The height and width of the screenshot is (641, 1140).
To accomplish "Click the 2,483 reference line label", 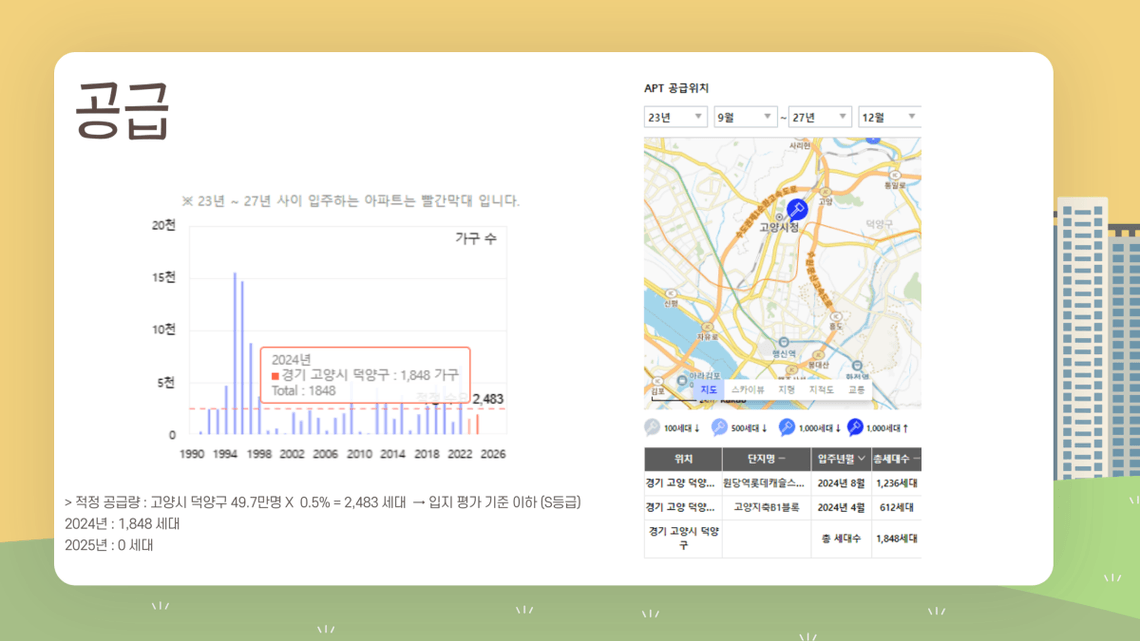I will pyautogui.click(x=488, y=399).
